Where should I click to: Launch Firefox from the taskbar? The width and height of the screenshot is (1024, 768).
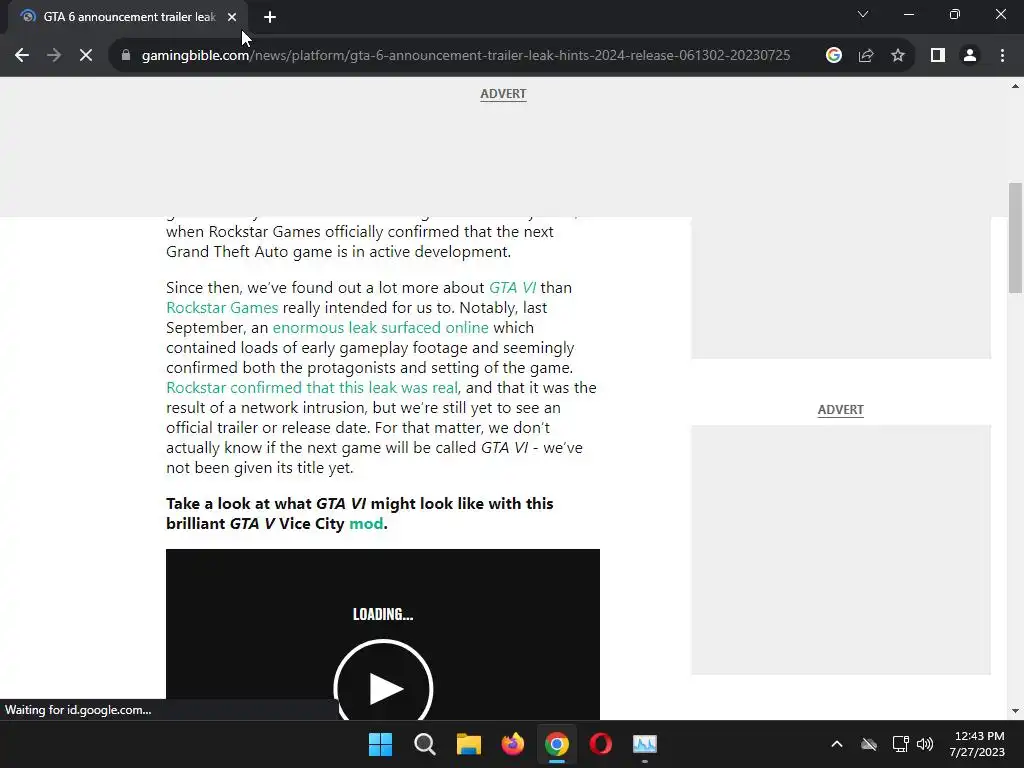tap(513, 744)
